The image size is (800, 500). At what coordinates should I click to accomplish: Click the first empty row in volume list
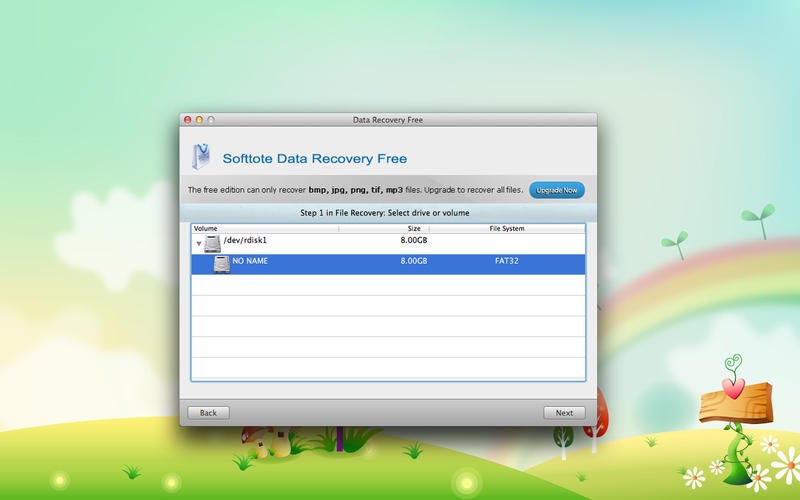388,285
